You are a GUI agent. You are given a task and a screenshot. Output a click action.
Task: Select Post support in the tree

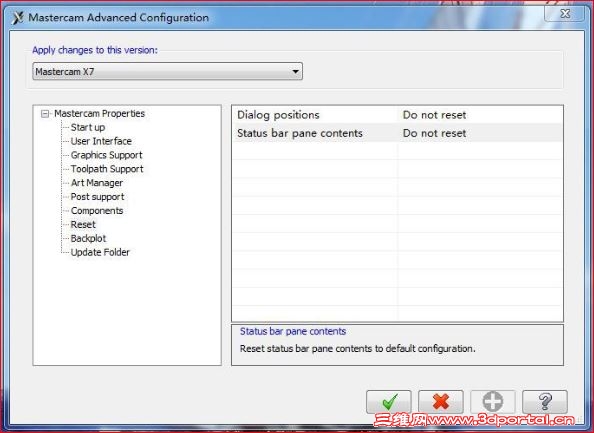[97, 197]
